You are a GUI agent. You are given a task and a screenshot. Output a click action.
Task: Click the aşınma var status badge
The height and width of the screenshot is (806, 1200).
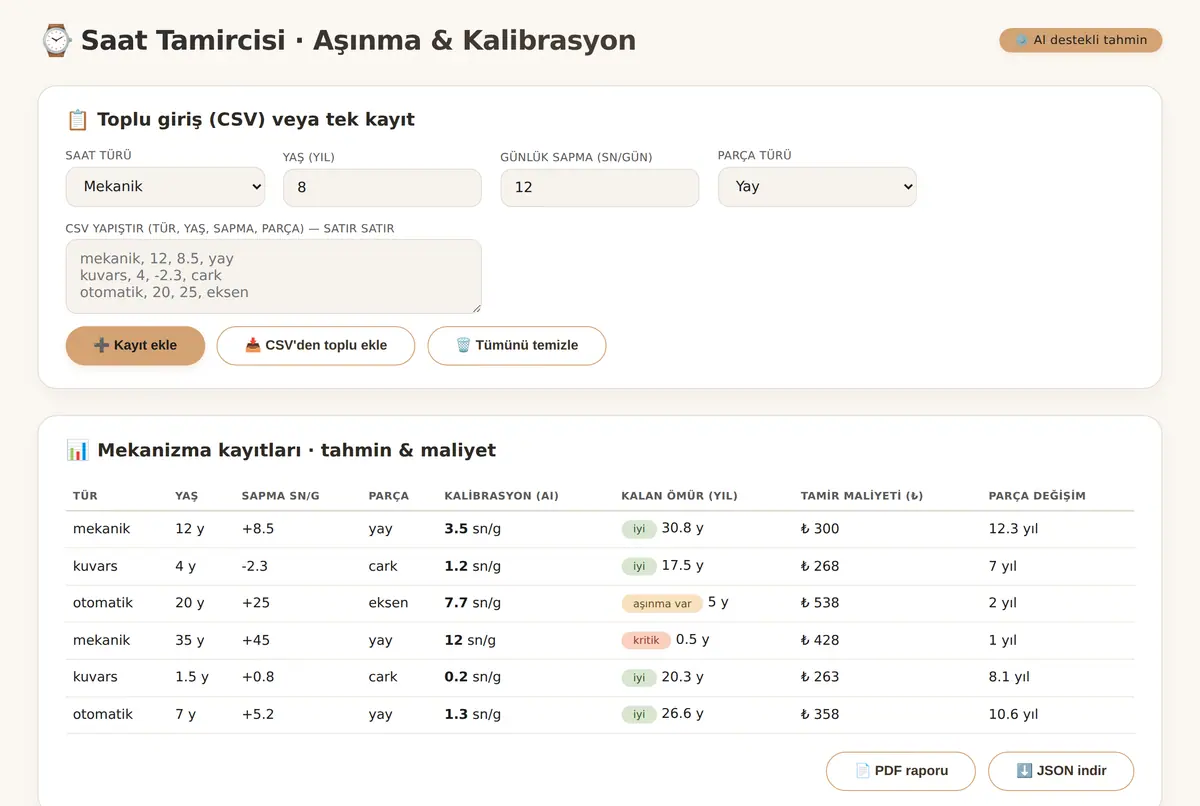(x=662, y=604)
